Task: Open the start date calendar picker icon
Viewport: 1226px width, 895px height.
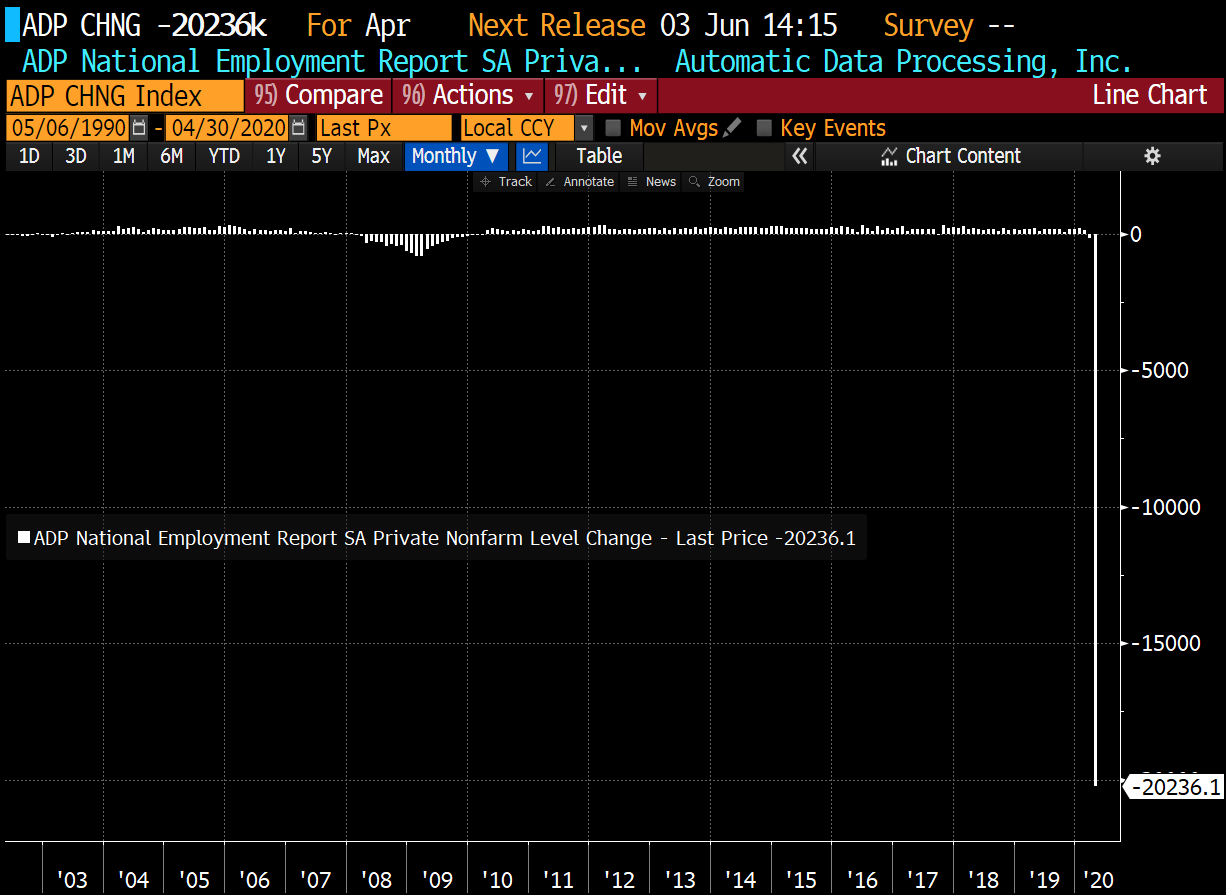Action: 139,128
